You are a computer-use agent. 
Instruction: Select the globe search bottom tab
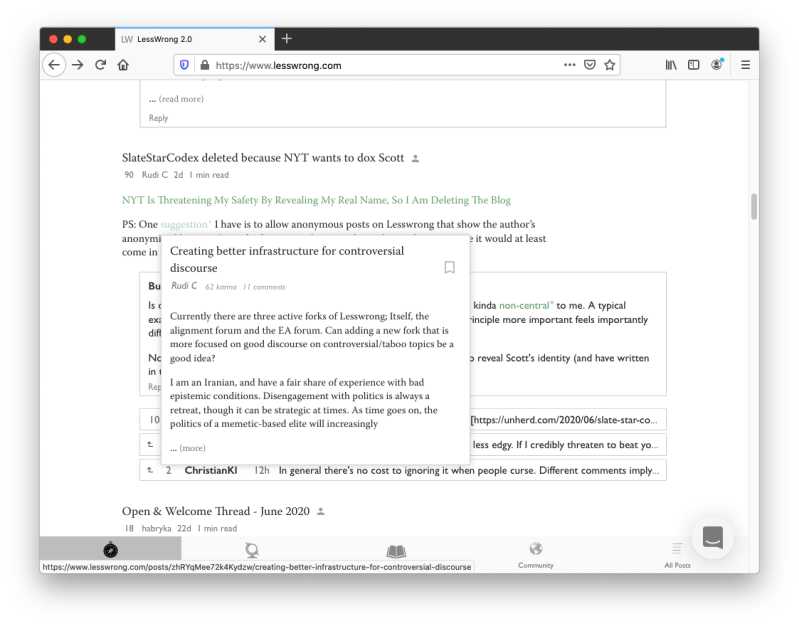click(252, 550)
